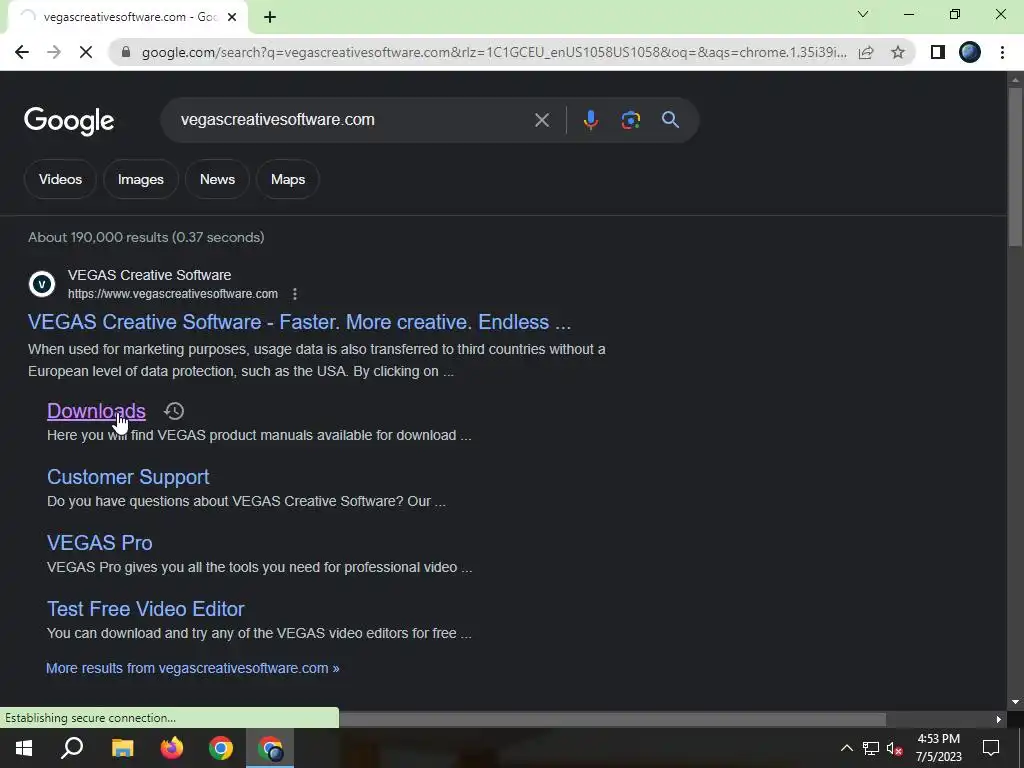Click the horizontal scrollbar thumb
The image size is (1024, 768).
pos(612,719)
